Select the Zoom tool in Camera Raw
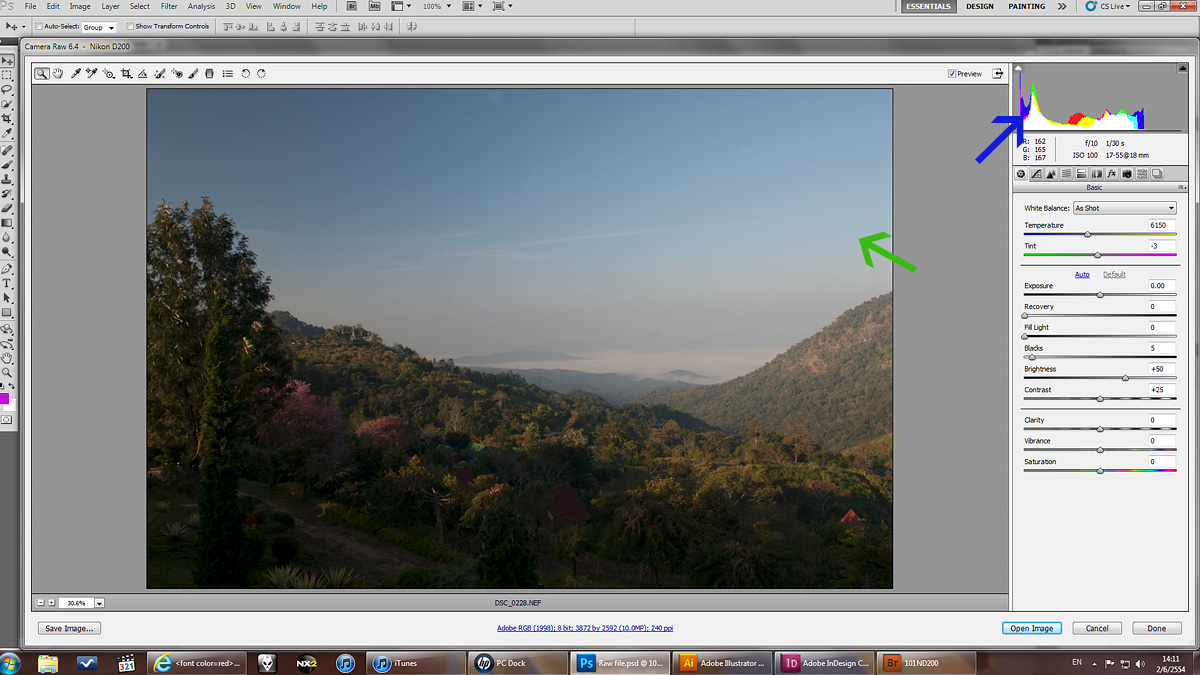Image resolution: width=1200 pixels, height=675 pixels. [42, 73]
